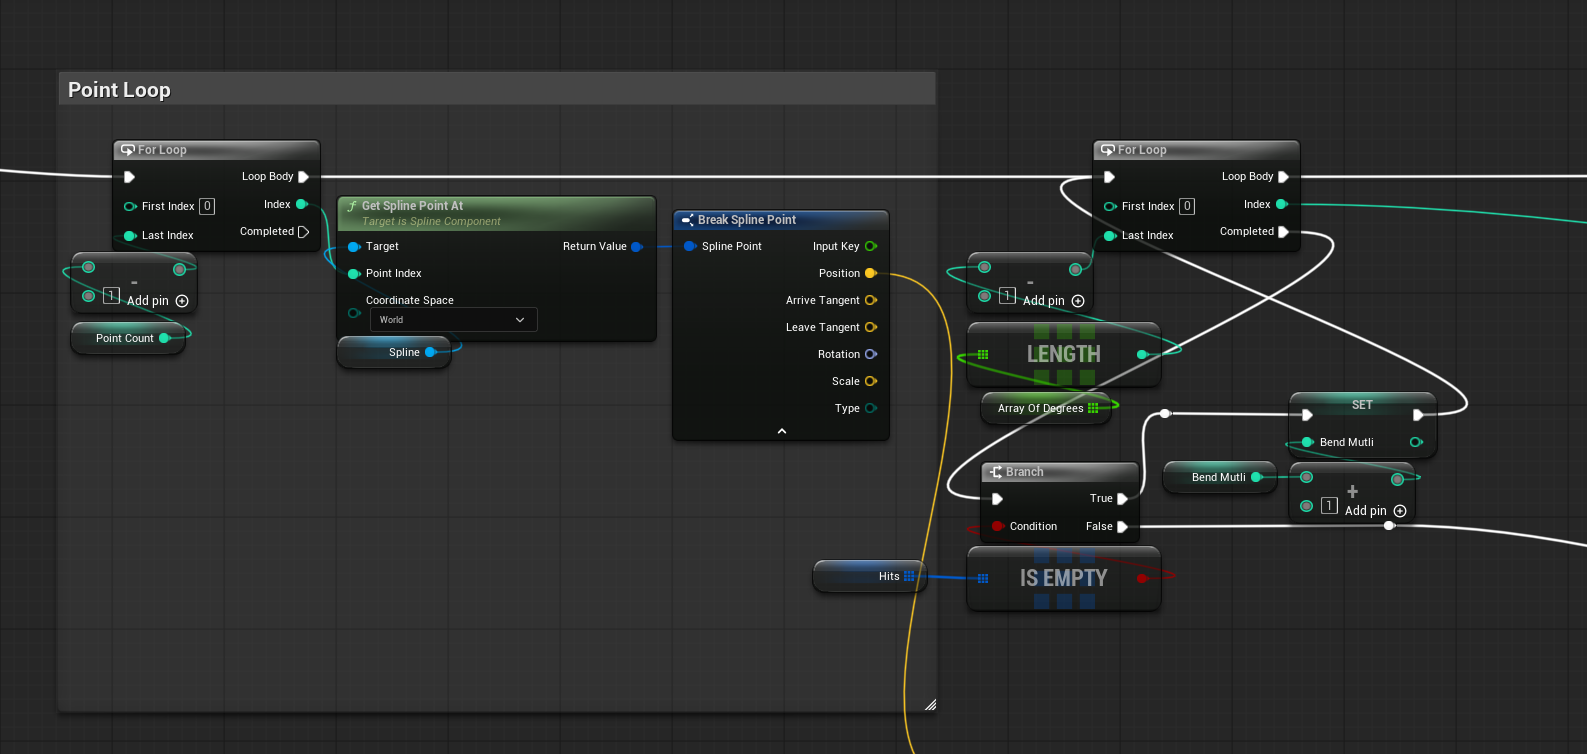Click the Get Spline Point At function icon

click(x=352, y=206)
